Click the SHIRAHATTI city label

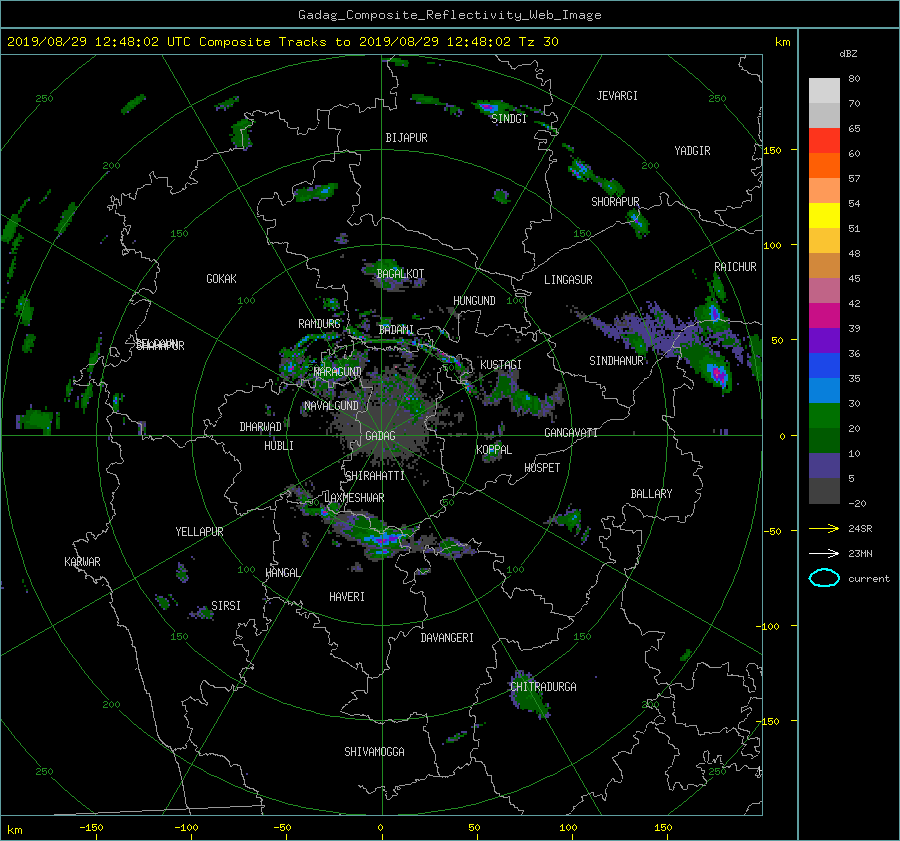[x=375, y=476]
